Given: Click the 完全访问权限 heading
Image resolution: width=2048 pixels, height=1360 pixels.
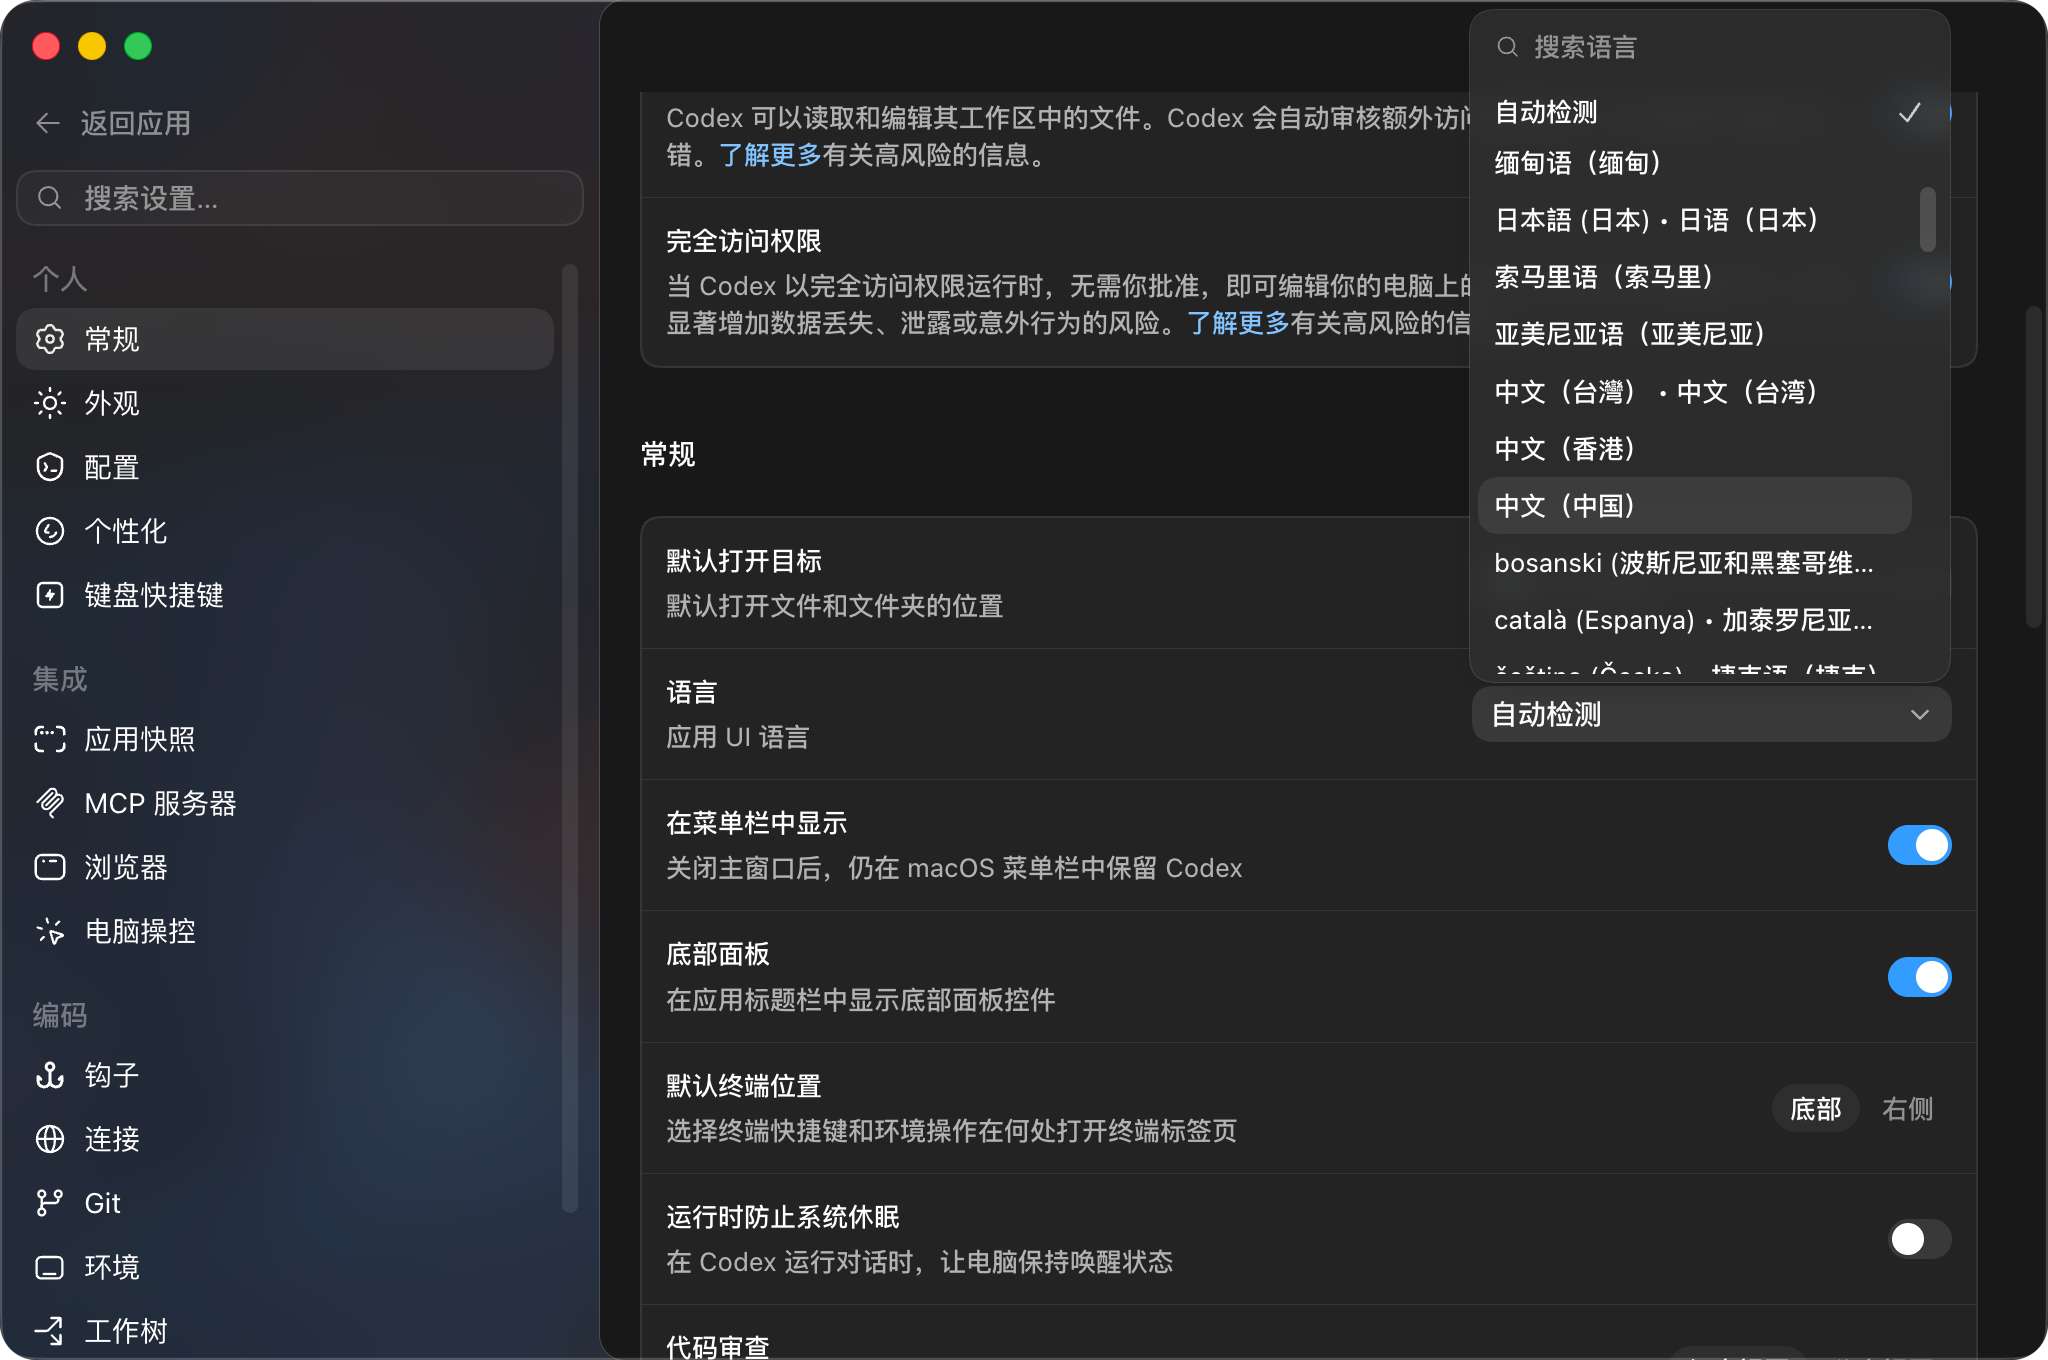Looking at the screenshot, I should pos(744,241).
